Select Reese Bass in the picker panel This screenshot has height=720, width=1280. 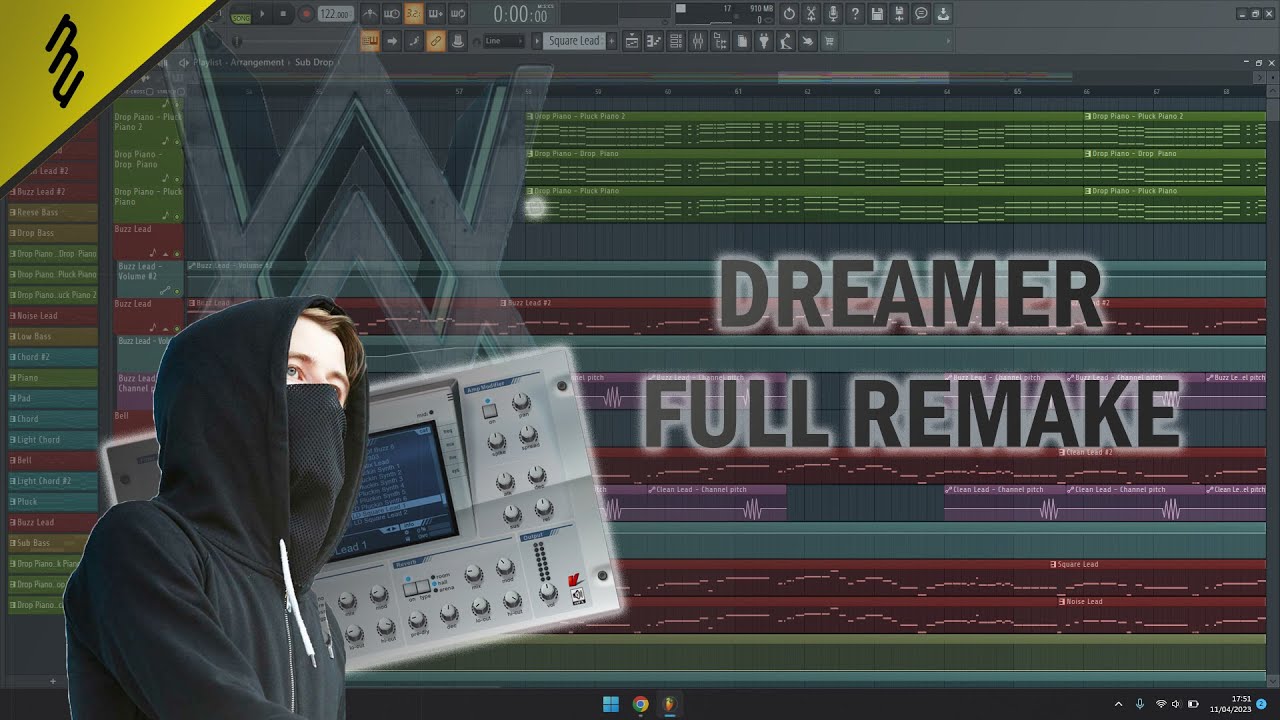coord(53,212)
